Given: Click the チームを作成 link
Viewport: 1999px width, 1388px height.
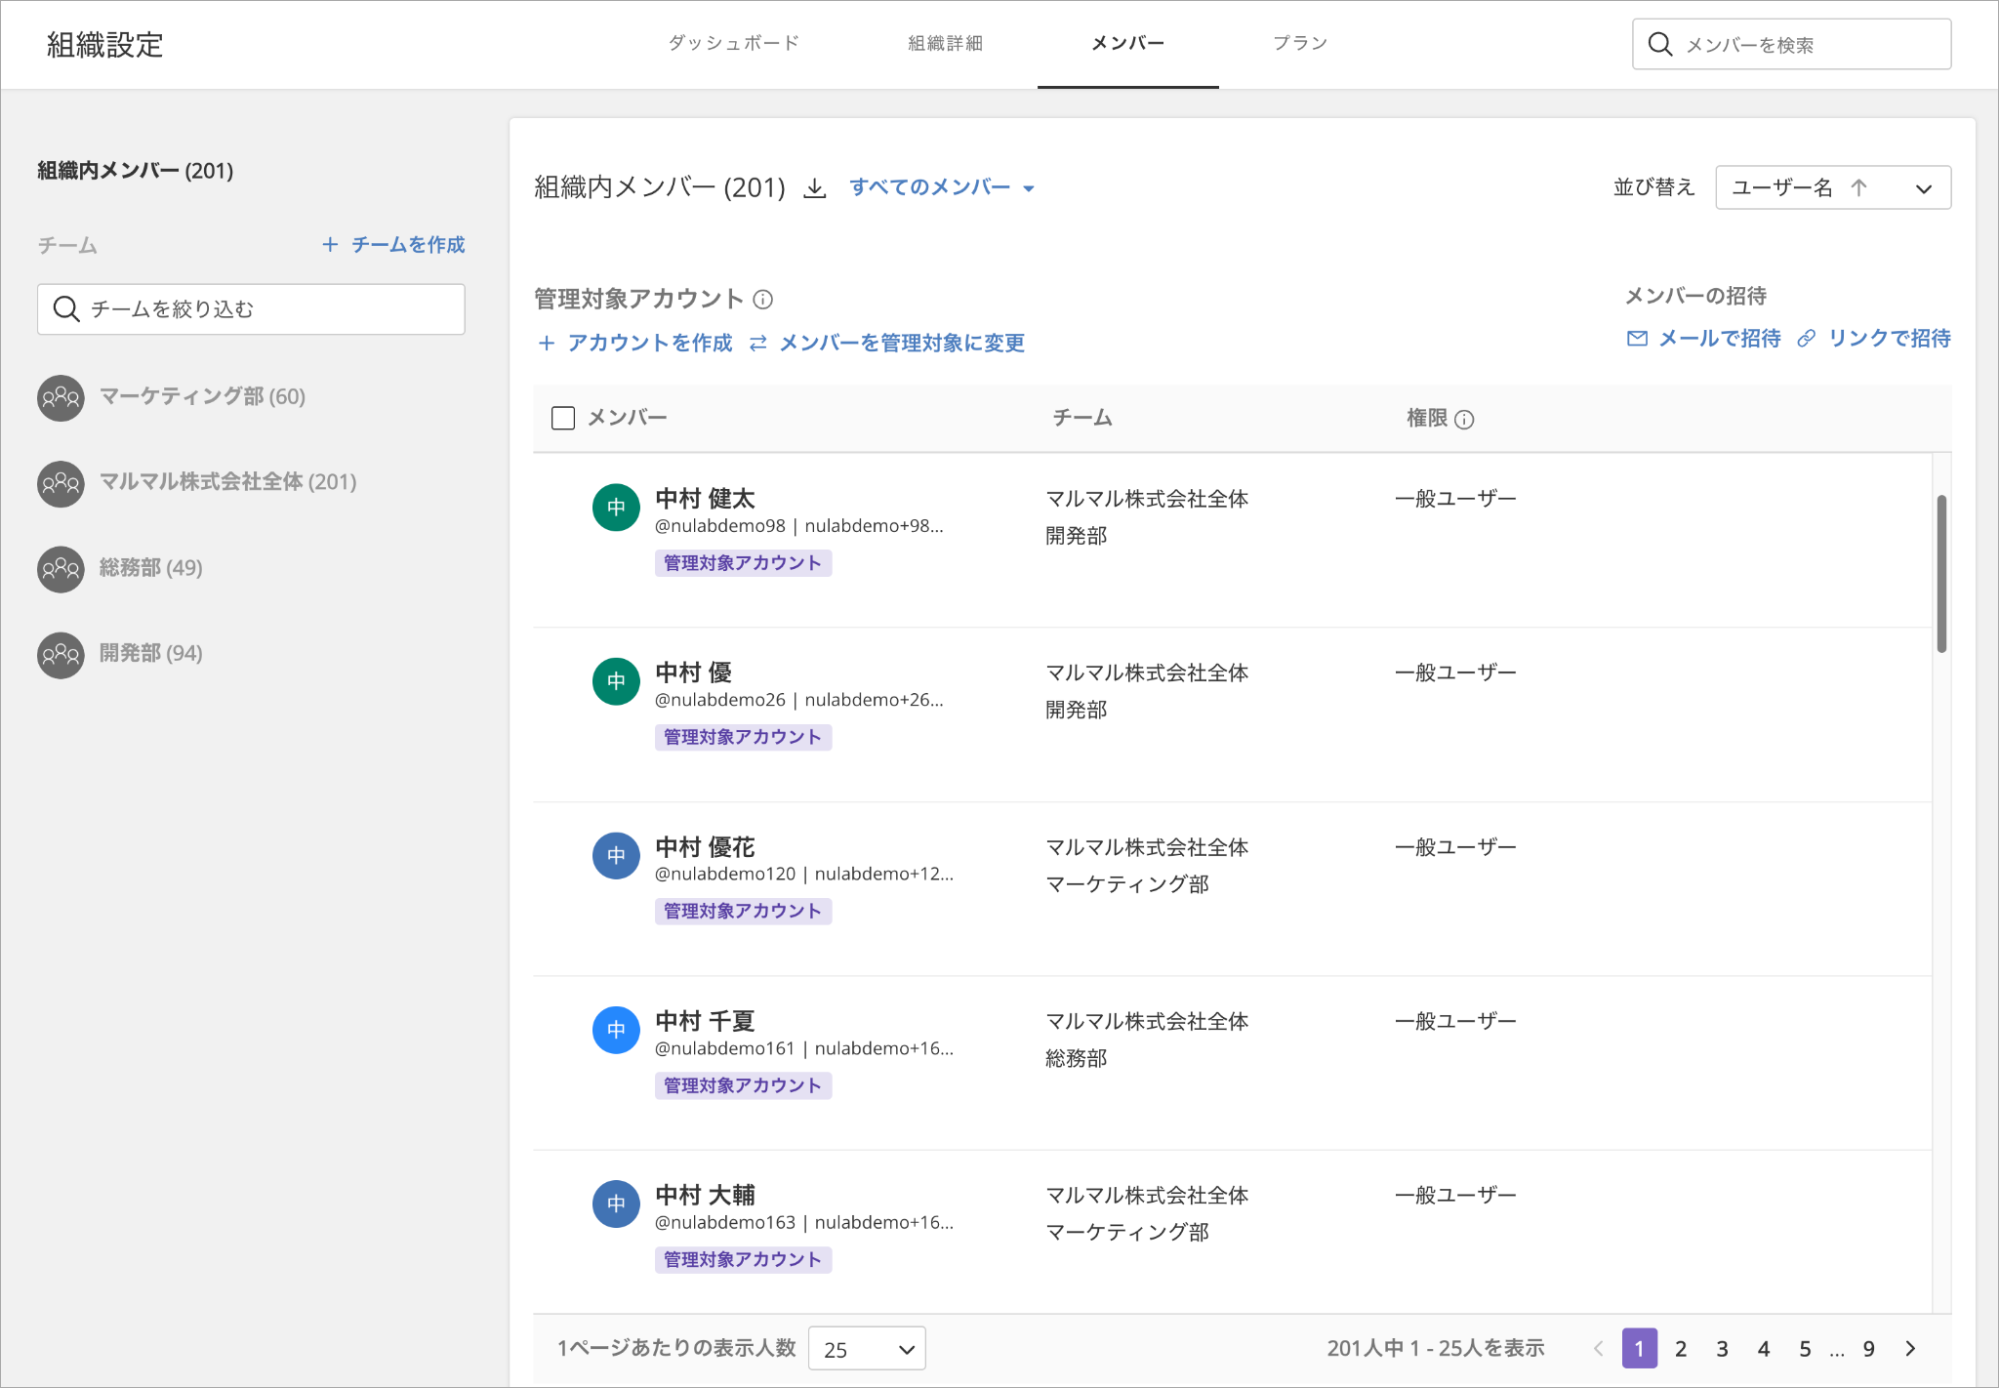Looking at the screenshot, I should pos(394,245).
